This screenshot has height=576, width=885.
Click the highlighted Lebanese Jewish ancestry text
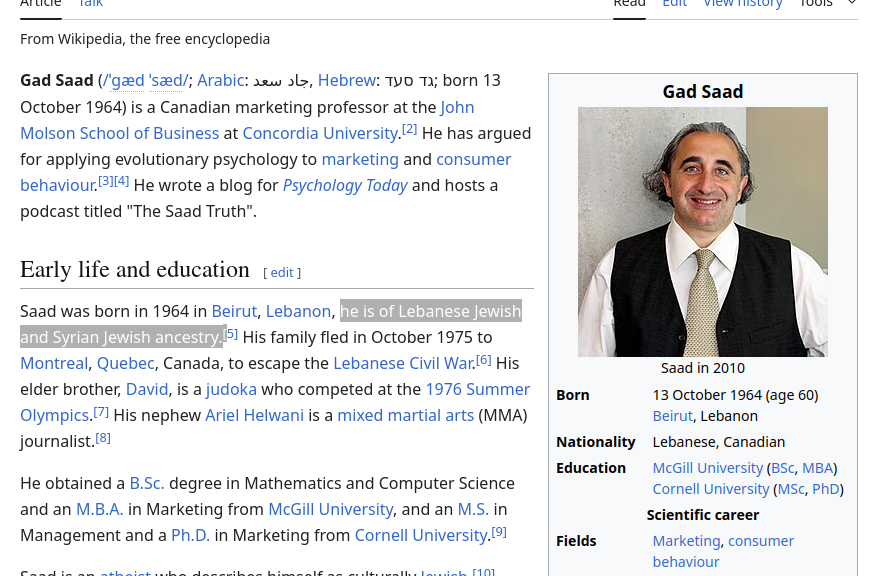(271, 324)
